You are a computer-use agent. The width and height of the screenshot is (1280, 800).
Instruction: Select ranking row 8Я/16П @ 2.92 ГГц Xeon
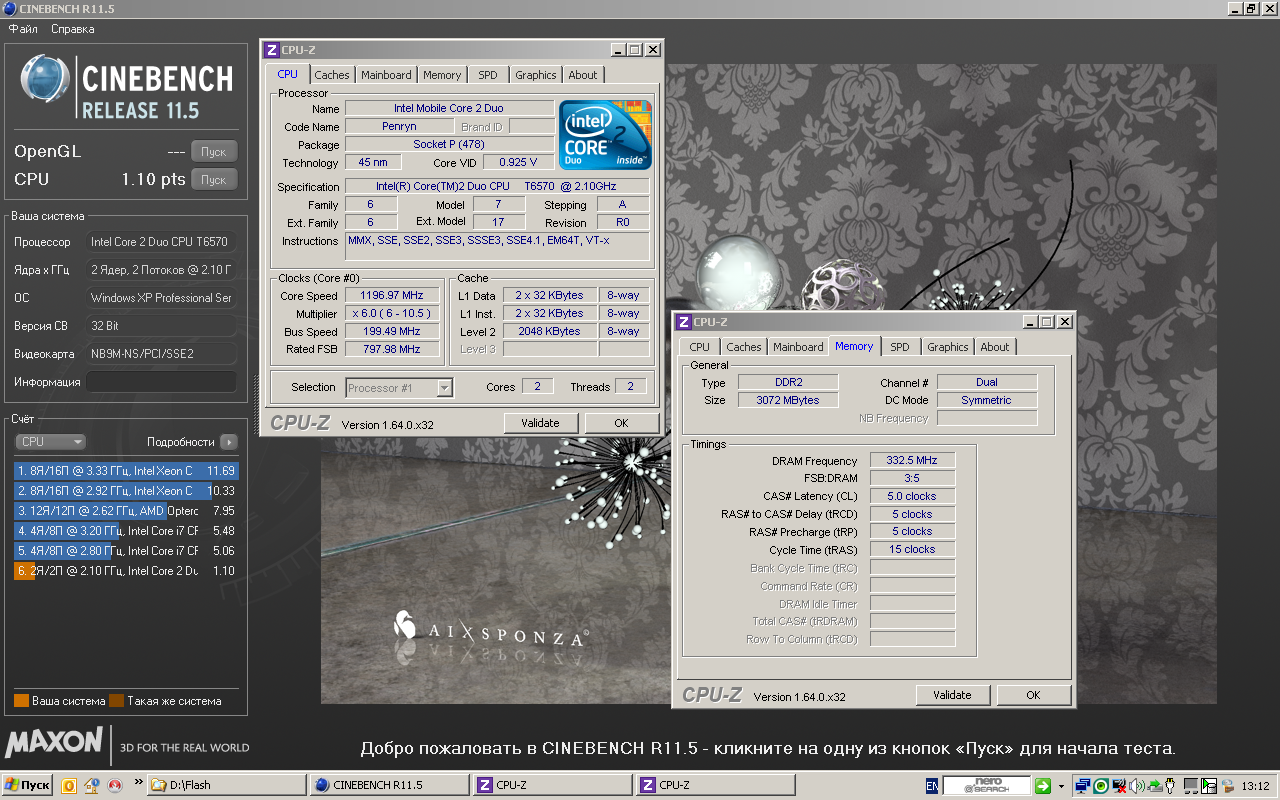click(127, 491)
